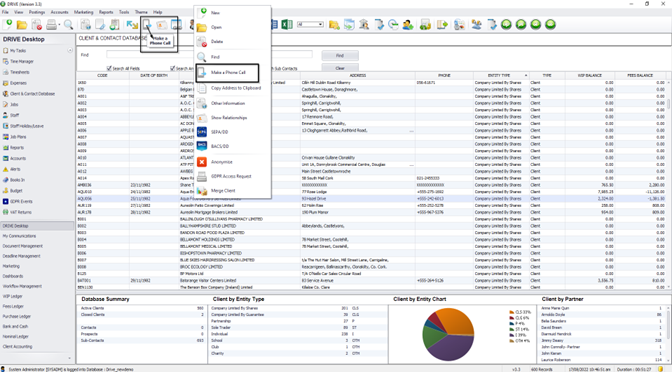Screen dimensions: 672x372
Task: Open Staff Holiday/Leave in sidebar
Action: 27,126
